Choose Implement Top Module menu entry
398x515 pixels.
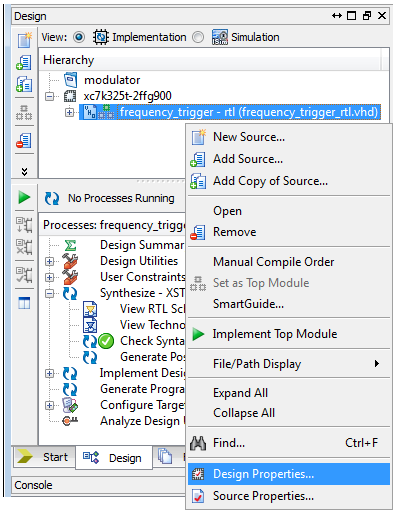click(289, 334)
